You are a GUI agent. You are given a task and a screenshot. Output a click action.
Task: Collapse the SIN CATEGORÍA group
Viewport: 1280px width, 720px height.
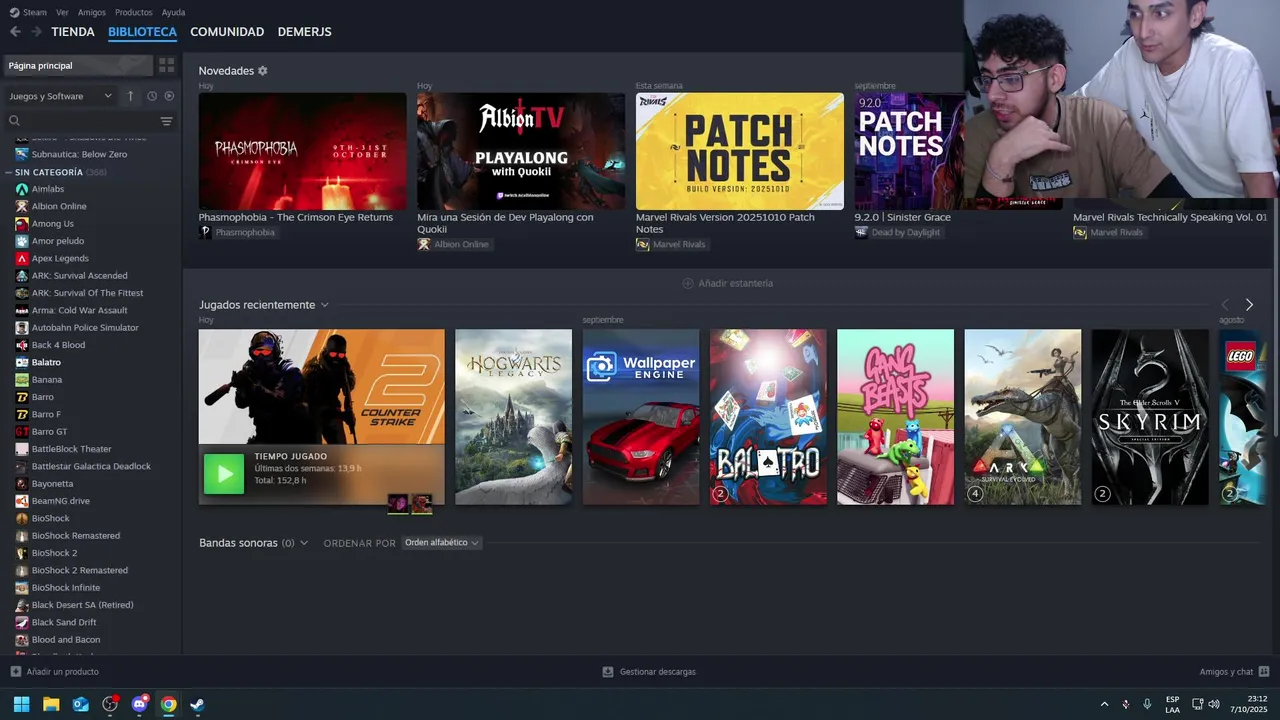pos(9,172)
